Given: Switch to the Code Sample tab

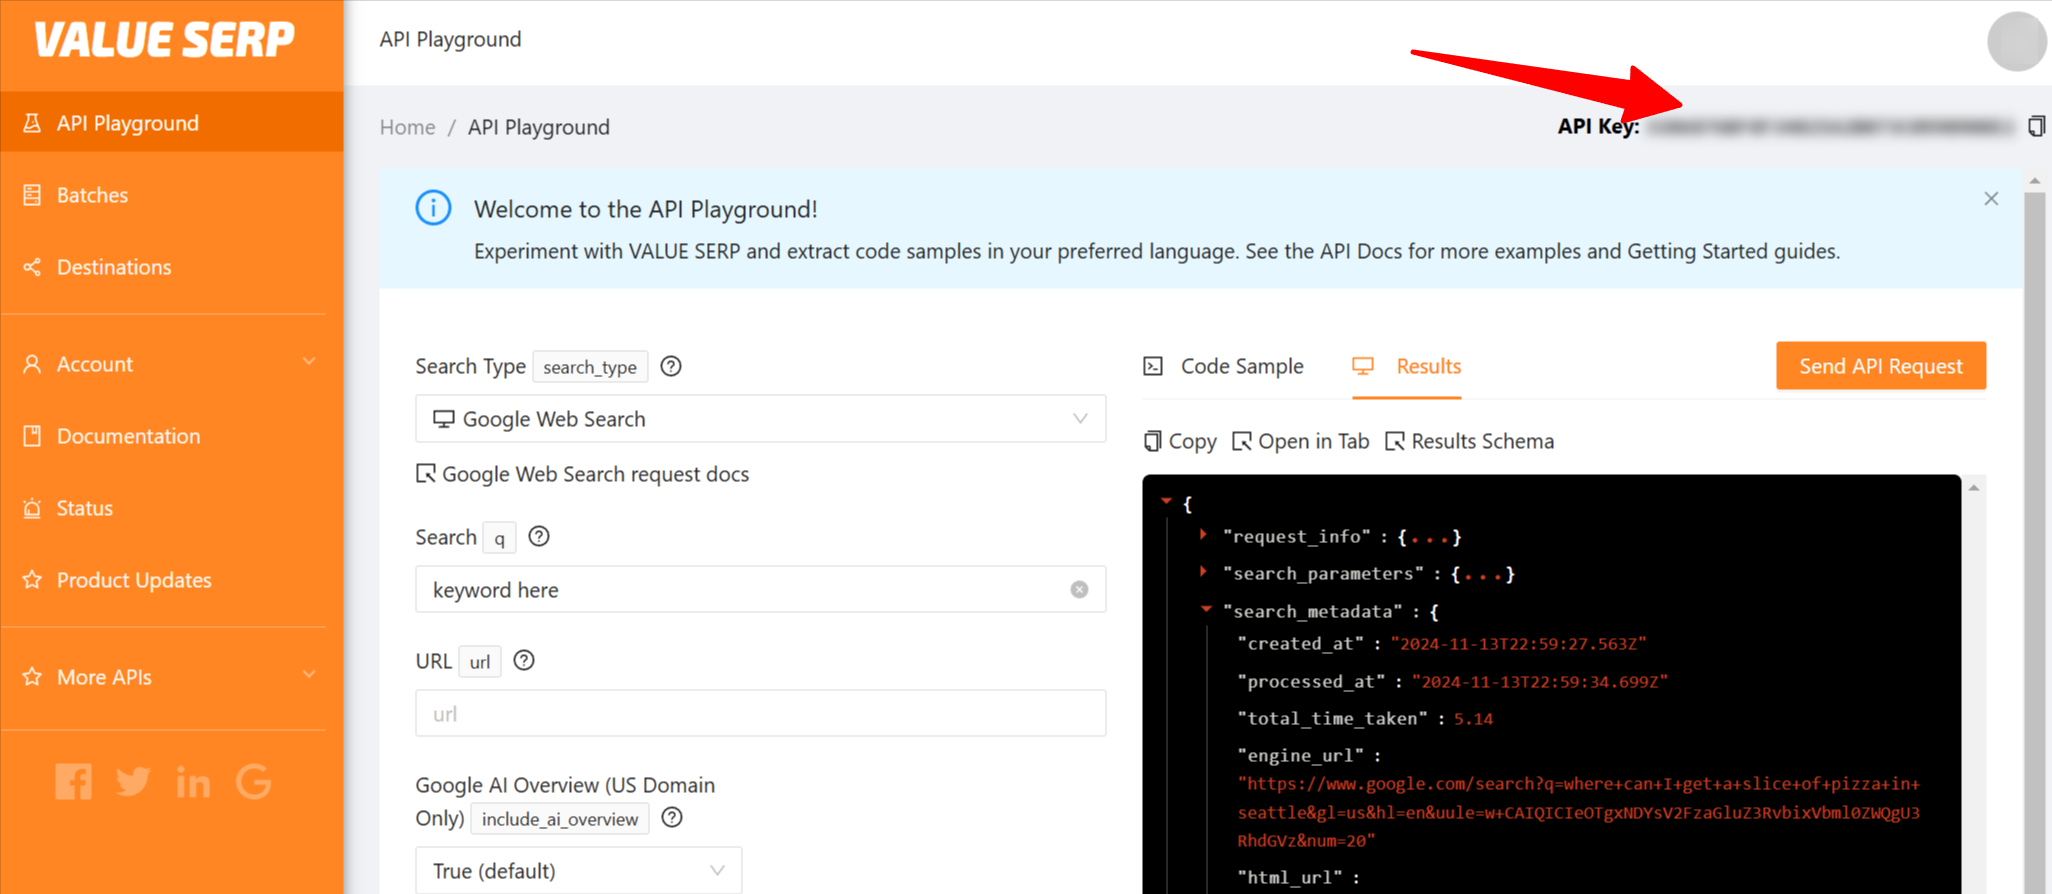Looking at the screenshot, I should point(1223,366).
